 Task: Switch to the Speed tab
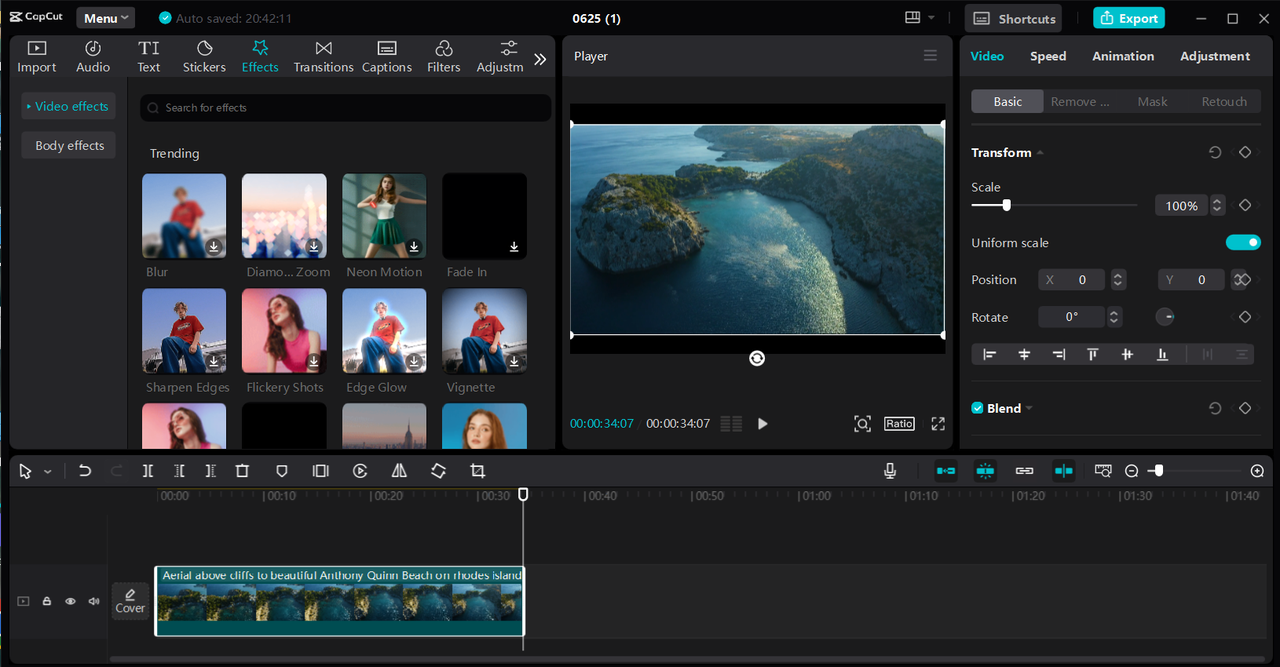1048,56
